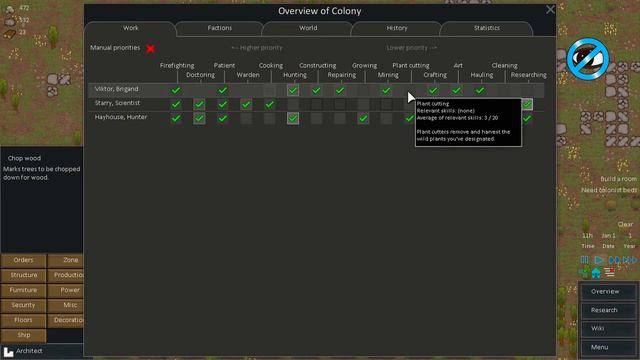
Task: Uncheck Viktor's Art checkbox
Action: 457,90
